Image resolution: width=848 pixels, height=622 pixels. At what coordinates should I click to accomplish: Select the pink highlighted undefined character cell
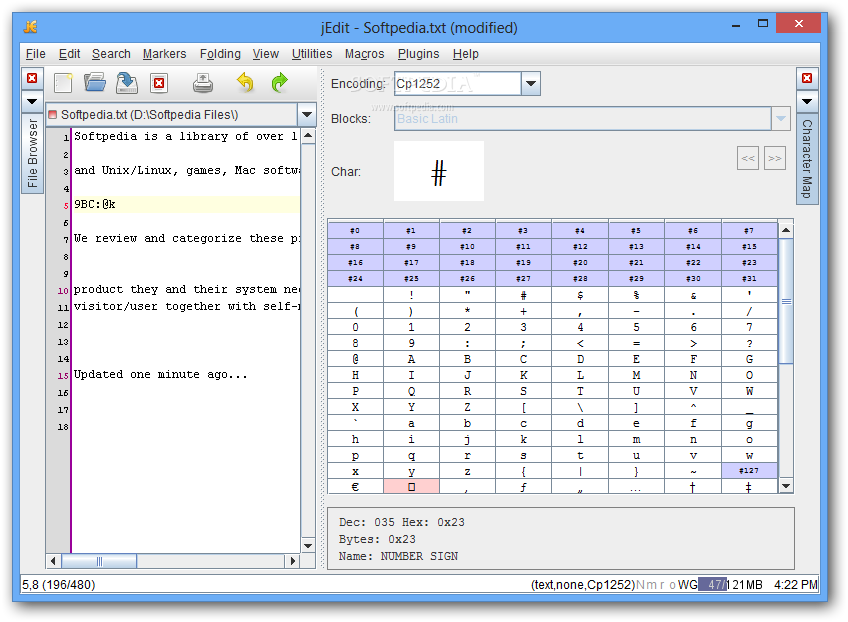tap(412, 487)
